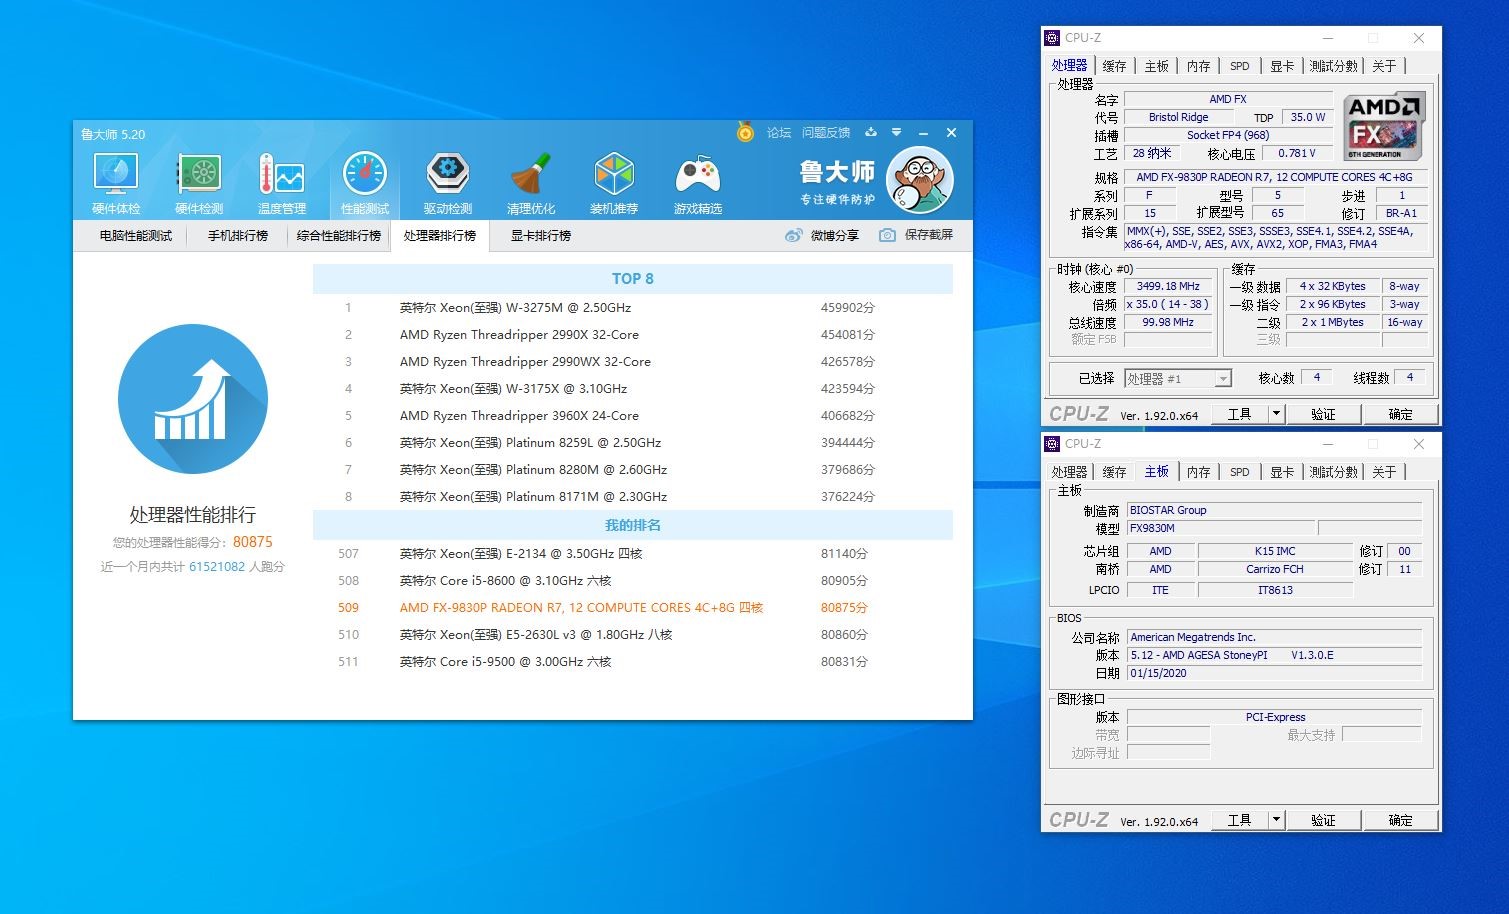The width and height of the screenshot is (1509, 914).
Task: Select Xeon Platinum 8259L row
Action: [633, 443]
